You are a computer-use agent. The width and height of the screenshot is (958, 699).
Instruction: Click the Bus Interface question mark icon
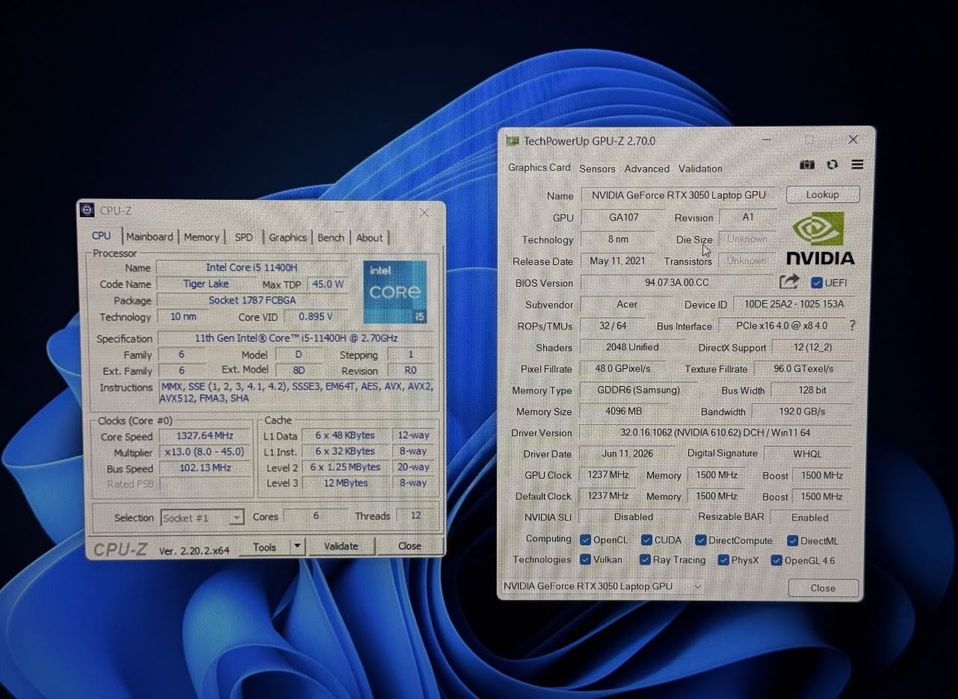(x=852, y=325)
